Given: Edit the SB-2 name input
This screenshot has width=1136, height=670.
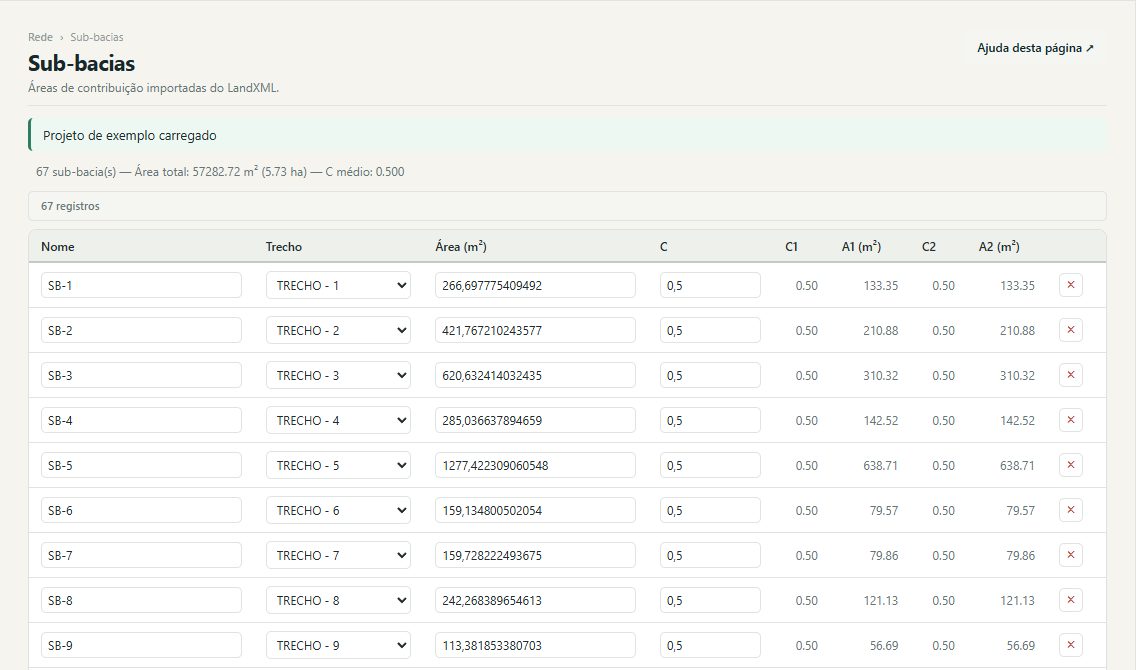Looking at the screenshot, I should (x=141, y=330).
